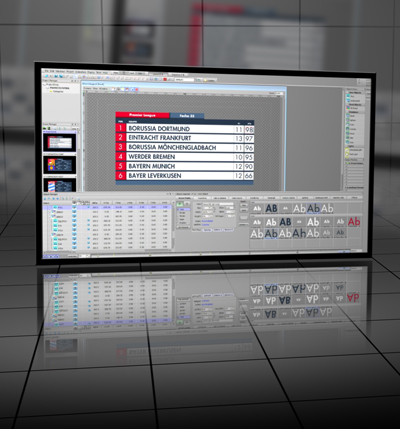Open the File menu

tap(47, 71)
